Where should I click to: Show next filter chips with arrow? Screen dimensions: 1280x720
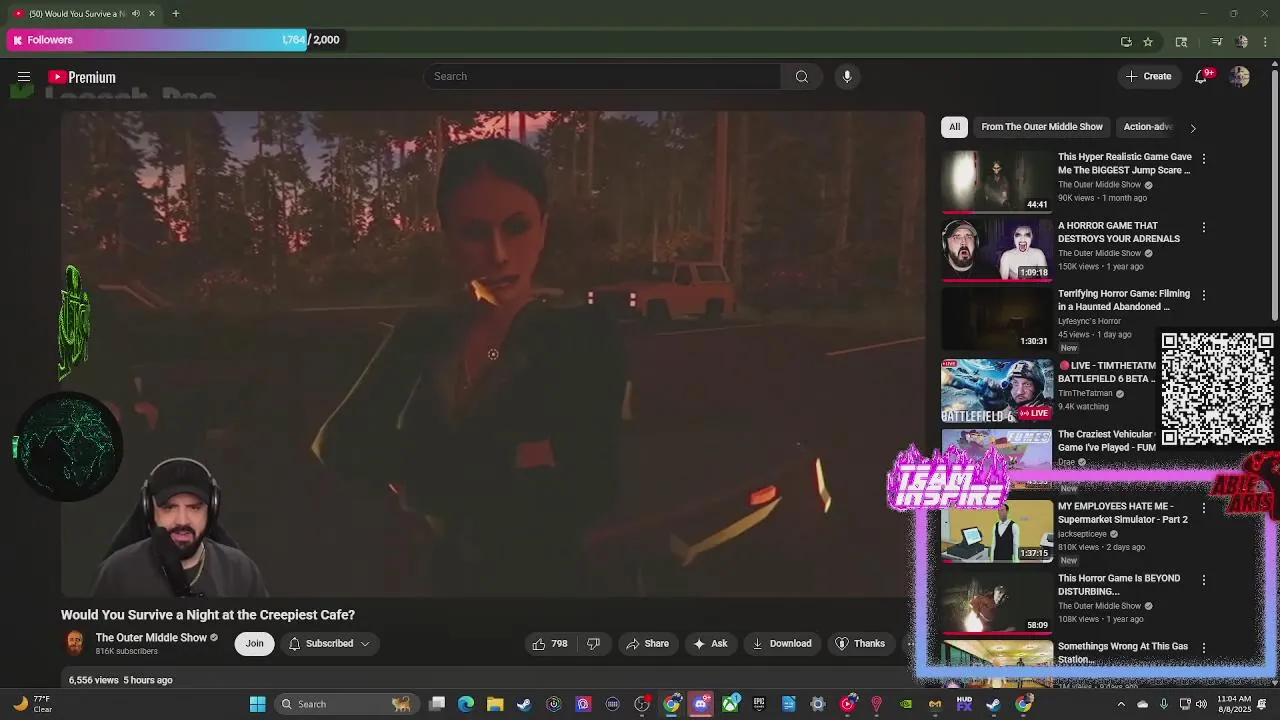[1192, 128]
